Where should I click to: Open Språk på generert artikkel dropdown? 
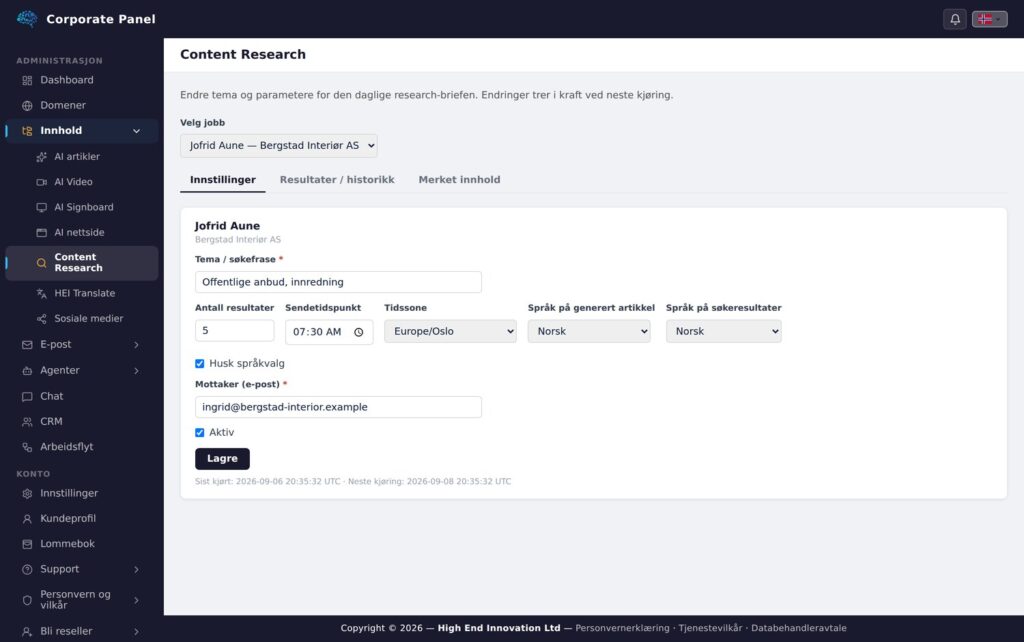point(589,331)
